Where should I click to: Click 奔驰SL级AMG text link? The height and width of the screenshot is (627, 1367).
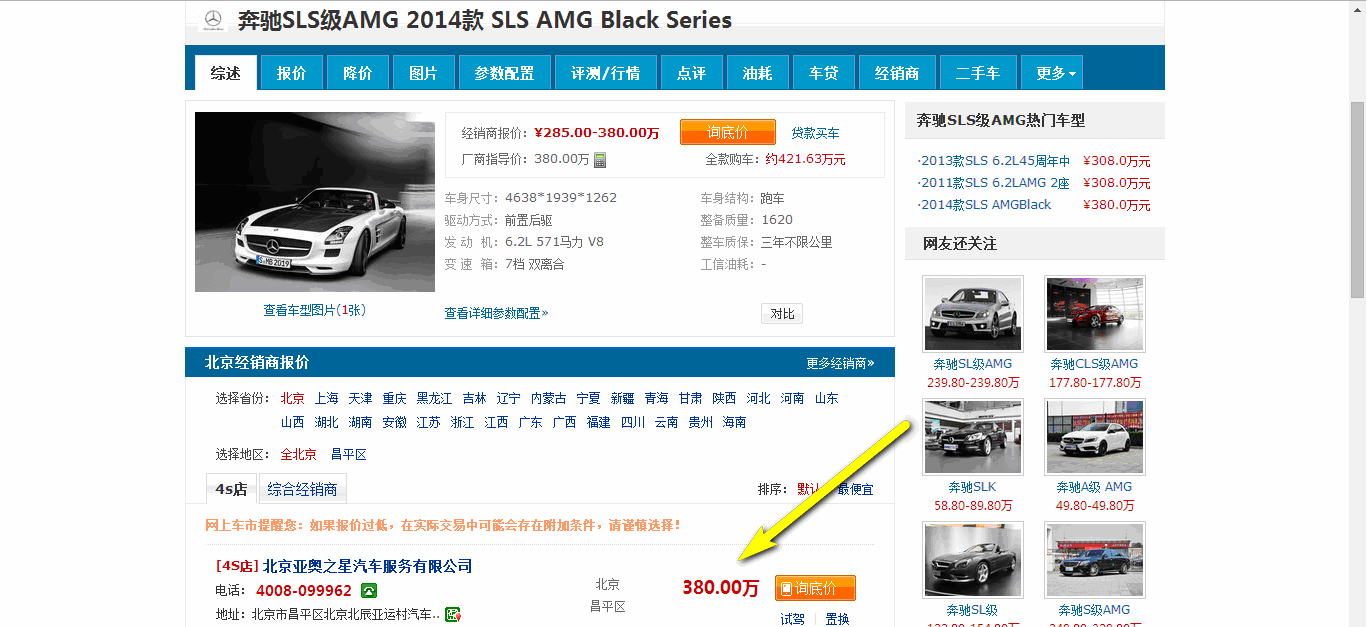tap(973, 364)
